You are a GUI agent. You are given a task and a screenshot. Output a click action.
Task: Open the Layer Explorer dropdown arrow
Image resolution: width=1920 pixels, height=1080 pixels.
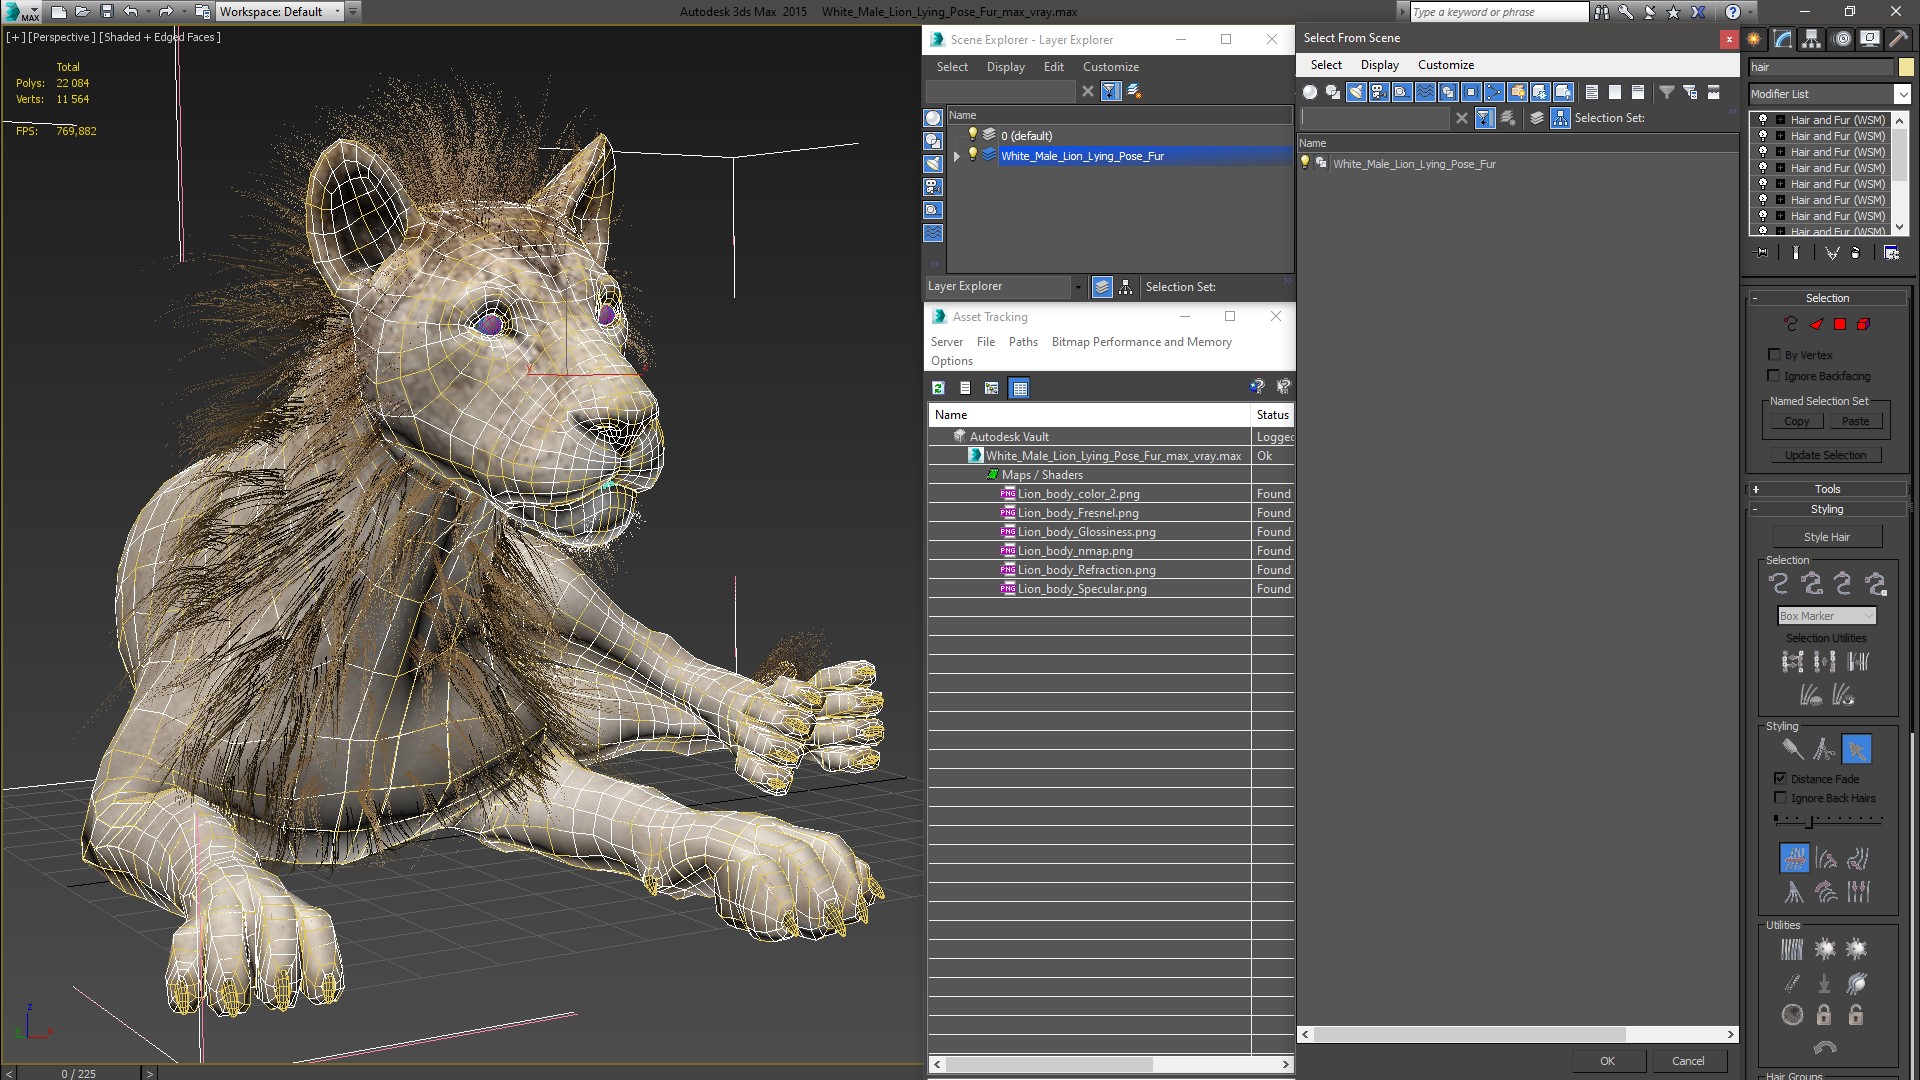(x=1077, y=287)
